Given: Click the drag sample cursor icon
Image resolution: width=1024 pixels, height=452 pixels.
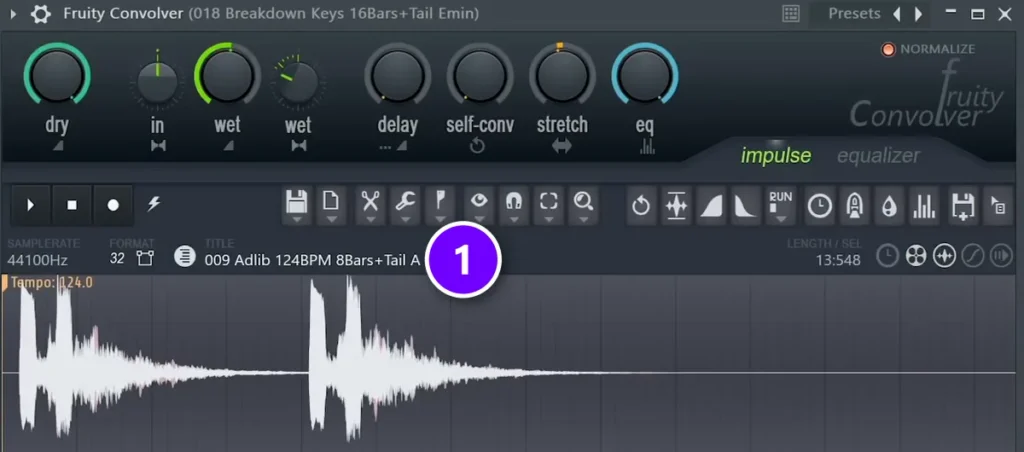Looking at the screenshot, I should pyautogui.click(x=997, y=206).
